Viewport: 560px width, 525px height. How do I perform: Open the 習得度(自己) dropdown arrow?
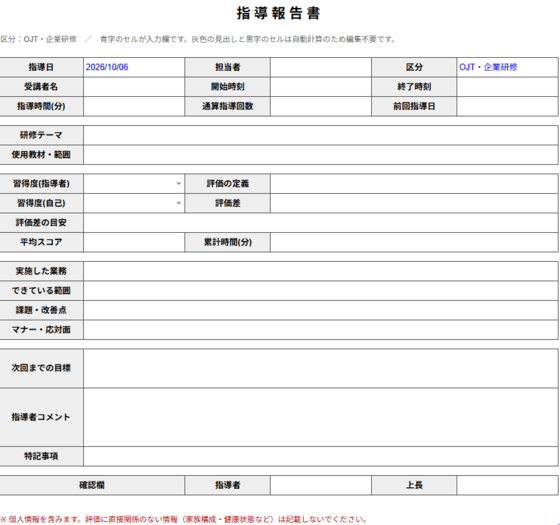click(178, 203)
